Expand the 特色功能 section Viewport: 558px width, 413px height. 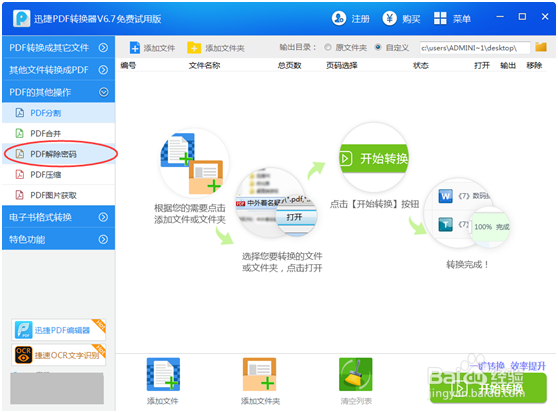pyautogui.click(x=58, y=239)
